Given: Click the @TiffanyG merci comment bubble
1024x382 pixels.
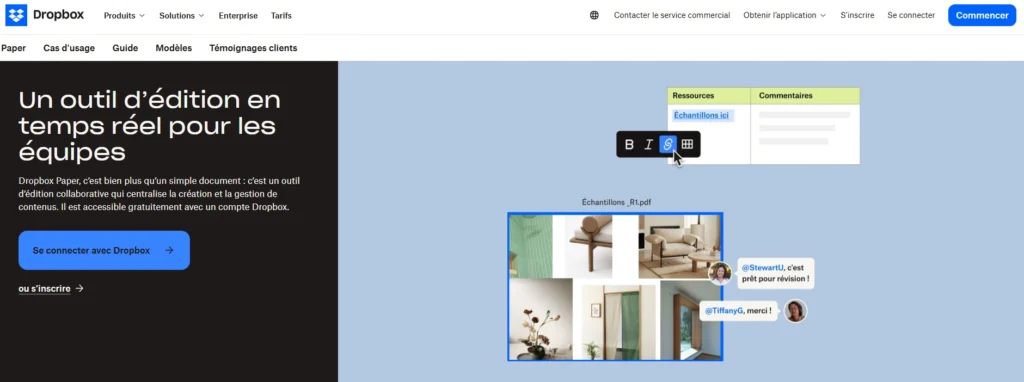Looking at the screenshot, I should point(739,311).
